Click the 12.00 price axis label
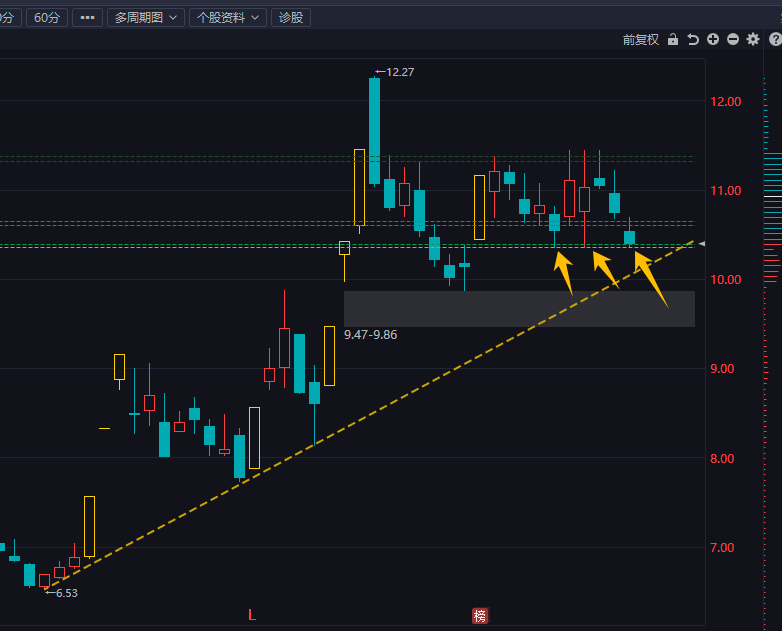Viewport: 782px width, 631px height. pyautogui.click(x=726, y=102)
